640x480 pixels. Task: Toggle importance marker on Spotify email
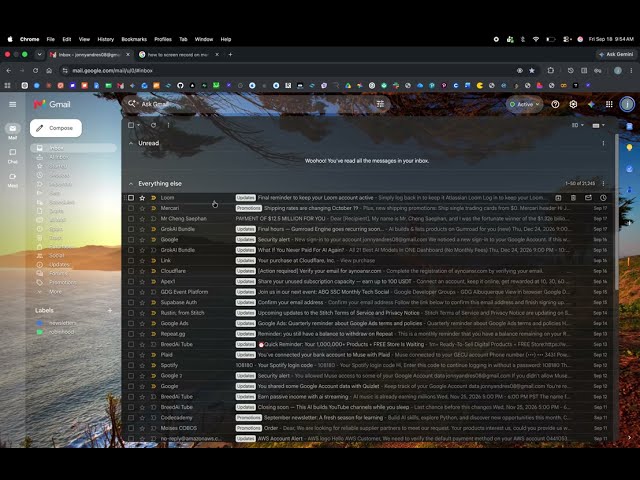(x=153, y=365)
